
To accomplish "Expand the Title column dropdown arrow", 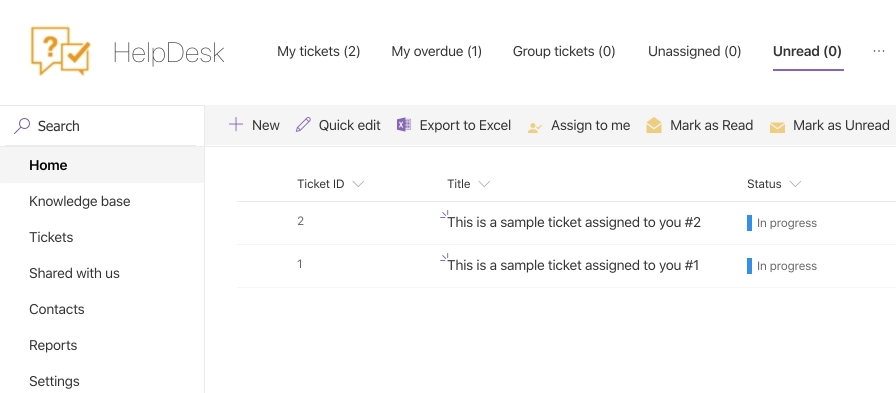I will (484, 184).
